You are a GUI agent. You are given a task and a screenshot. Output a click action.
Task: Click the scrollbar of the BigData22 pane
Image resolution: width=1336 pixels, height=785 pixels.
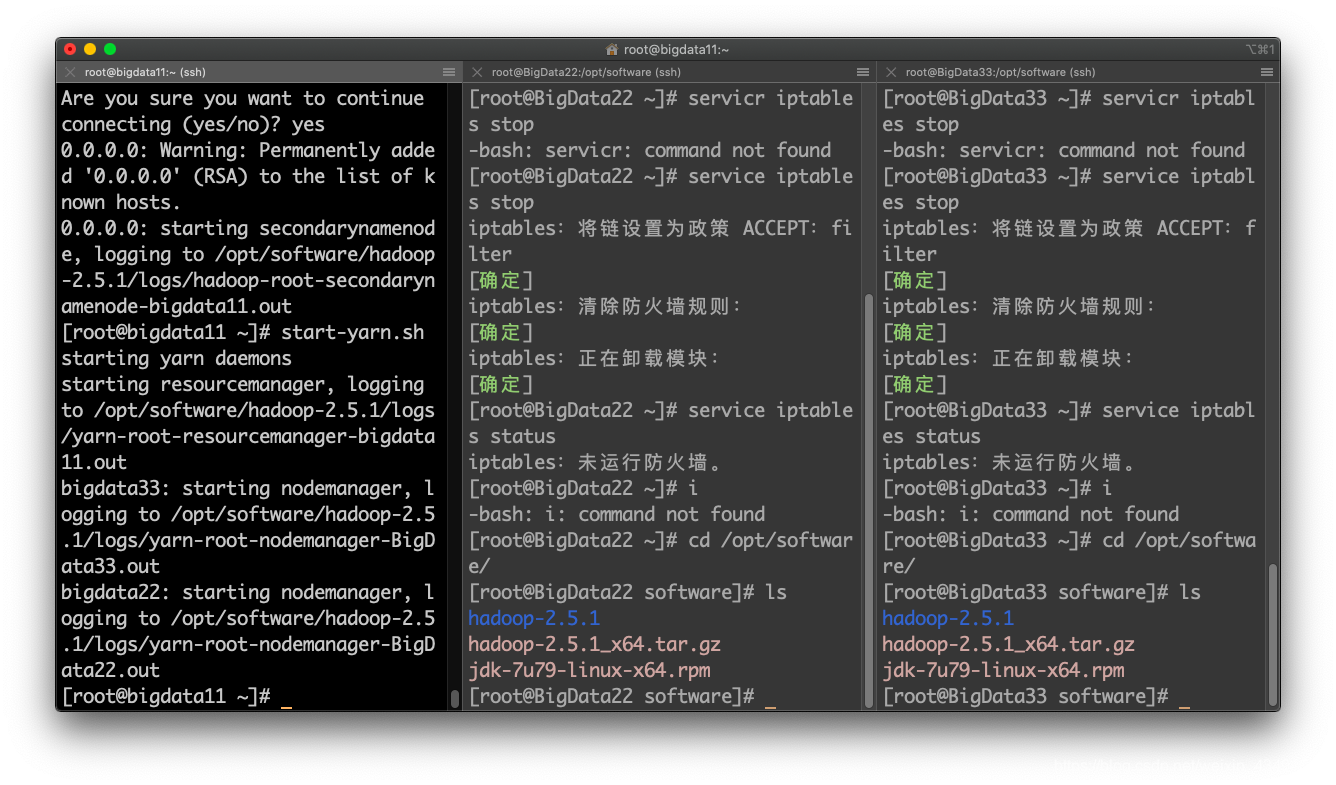869,500
